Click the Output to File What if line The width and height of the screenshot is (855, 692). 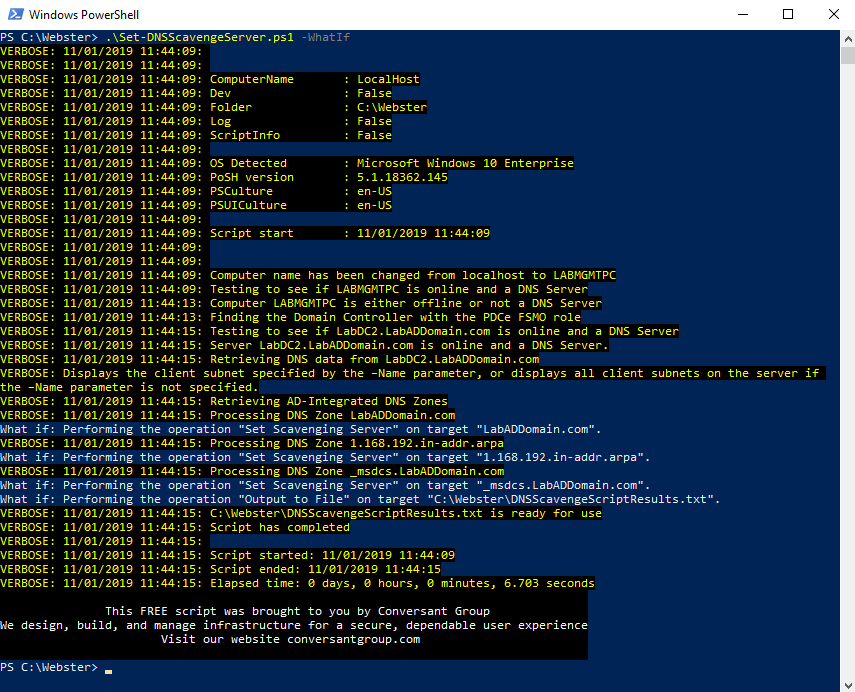point(360,499)
